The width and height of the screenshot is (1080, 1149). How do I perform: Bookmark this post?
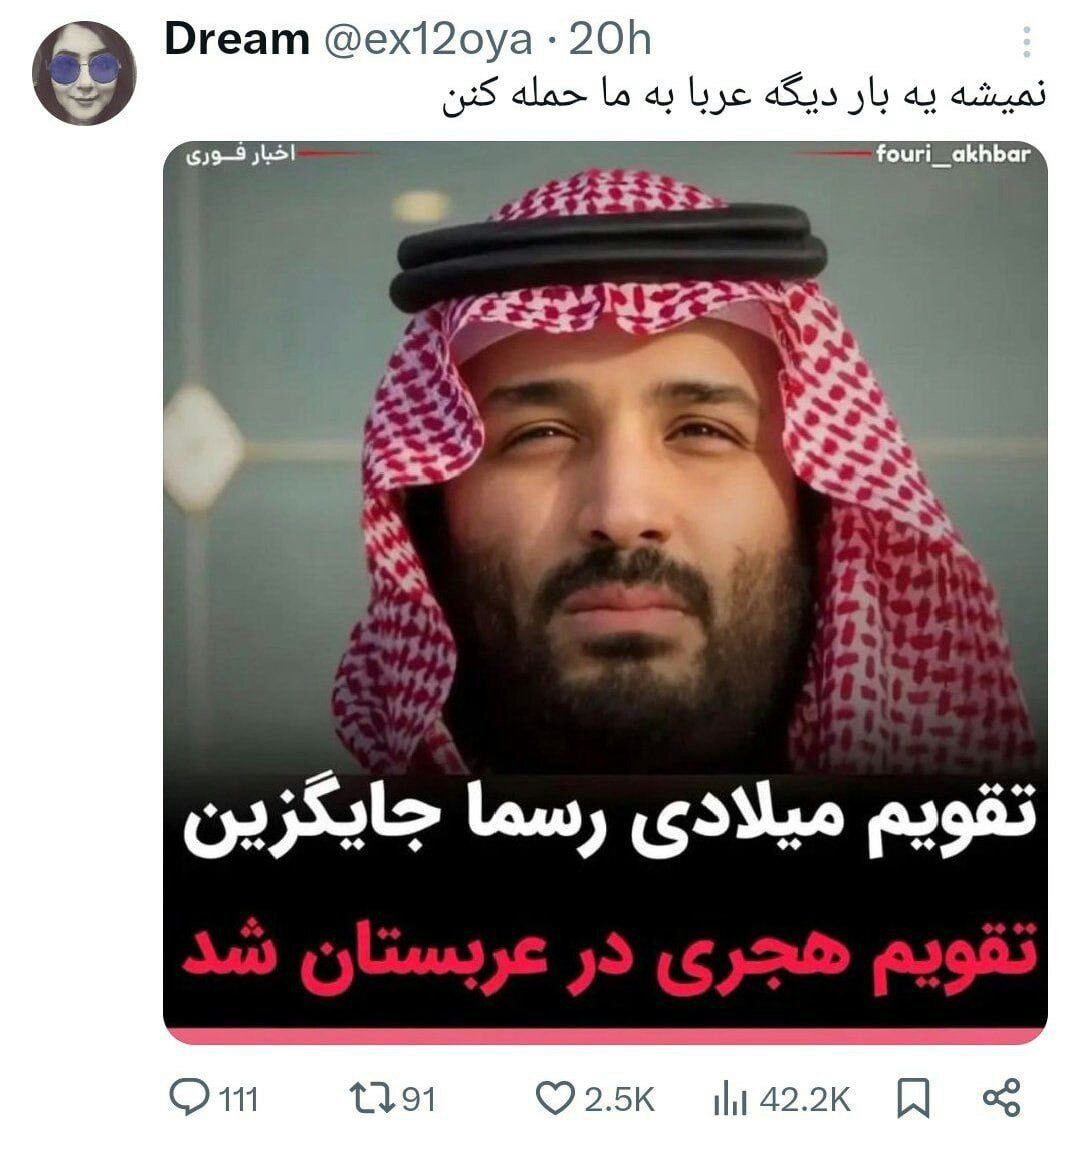pyautogui.click(x=913, y=1098)
